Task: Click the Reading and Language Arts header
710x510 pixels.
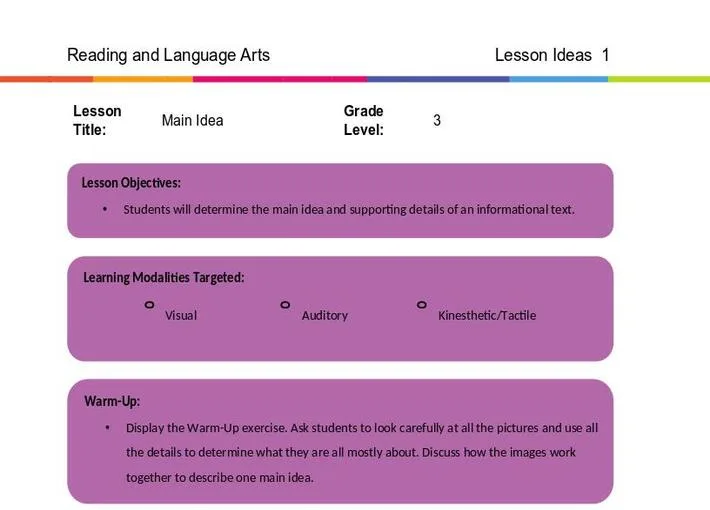Action: (x=168, y=55)
